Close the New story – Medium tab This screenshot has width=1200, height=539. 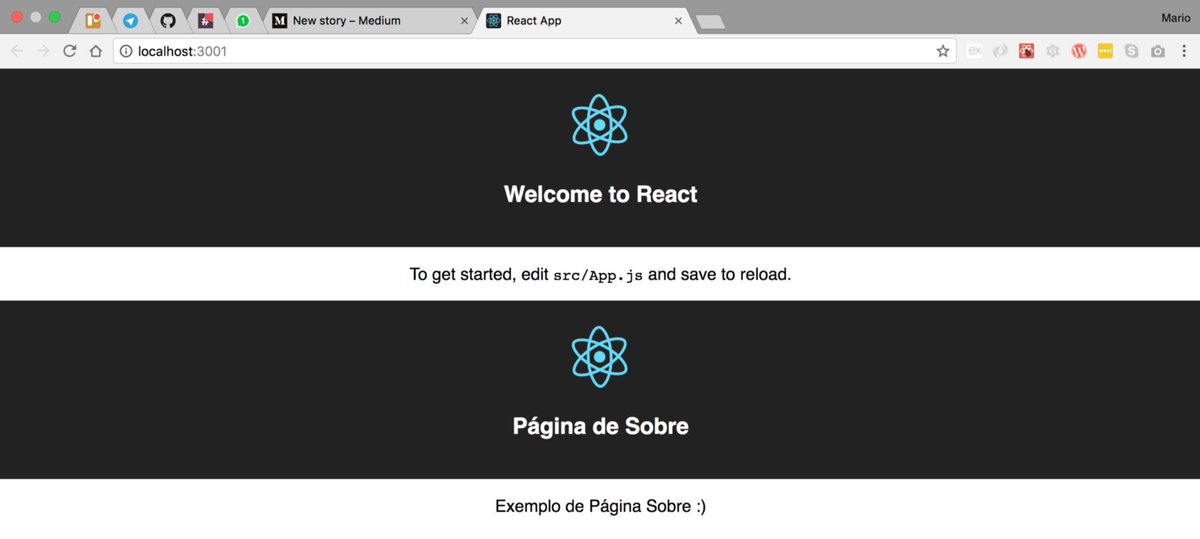pos(464,20)
